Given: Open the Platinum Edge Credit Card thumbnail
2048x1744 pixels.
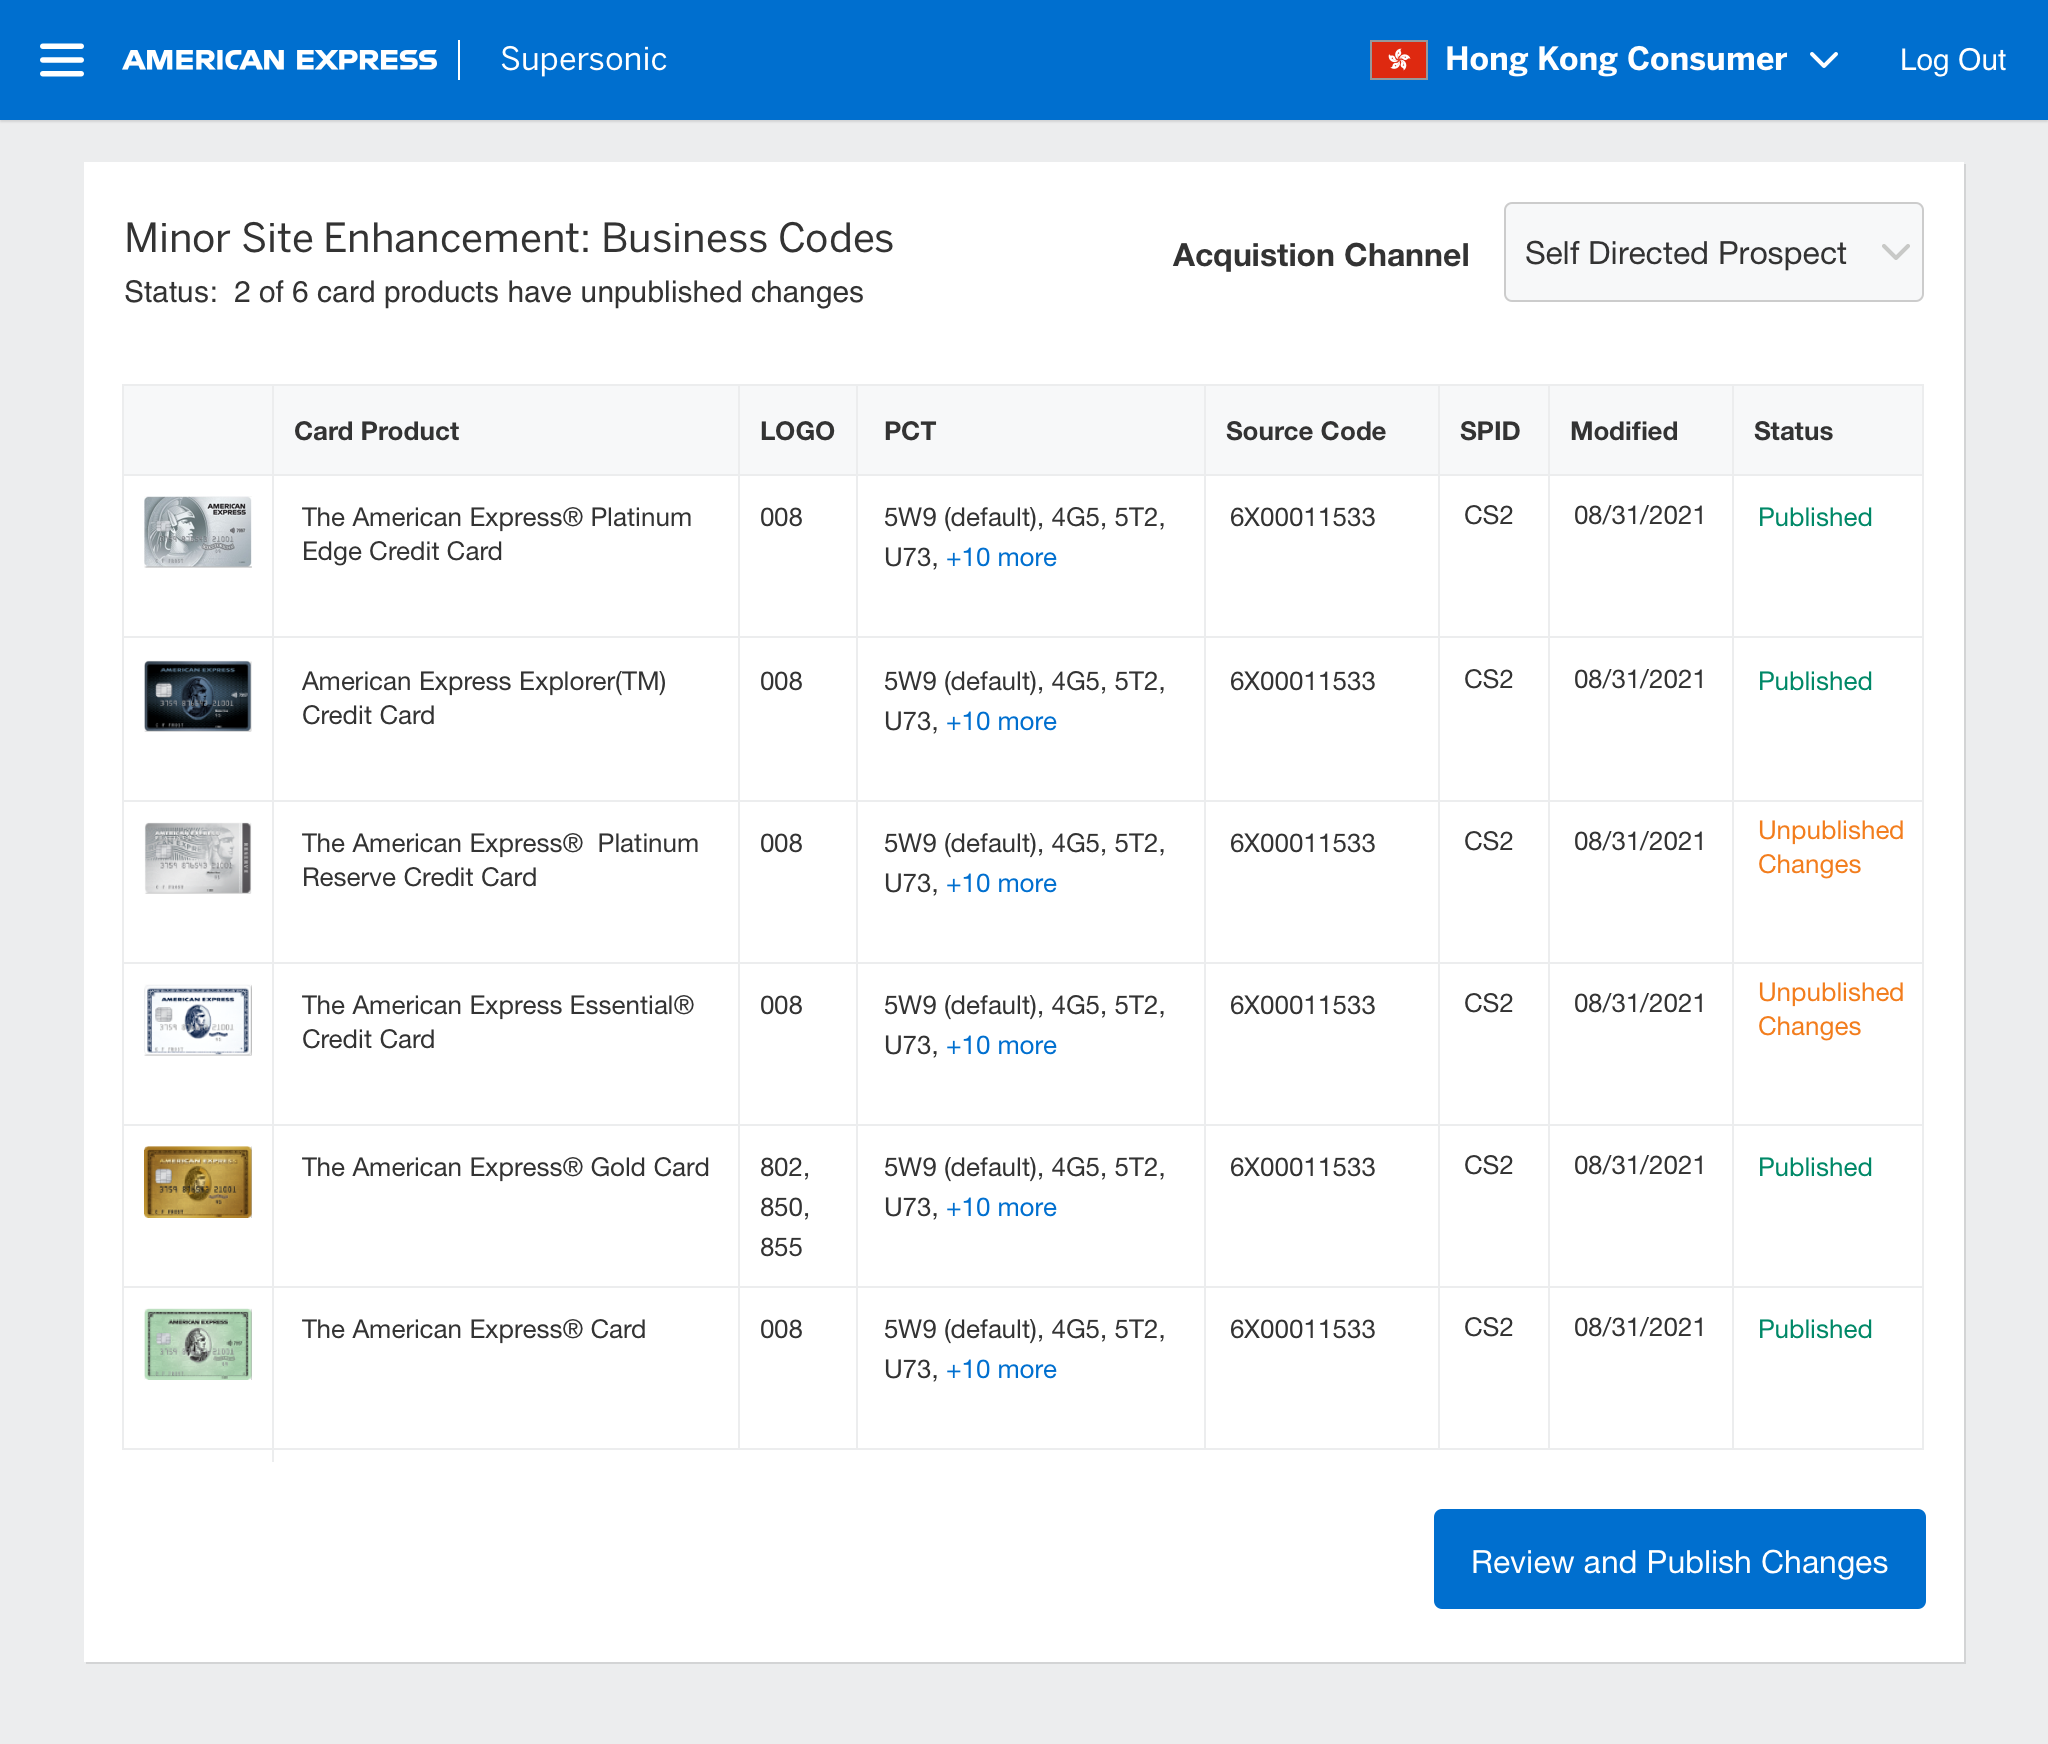Looking at the screenshot, I should click(197, 532).
